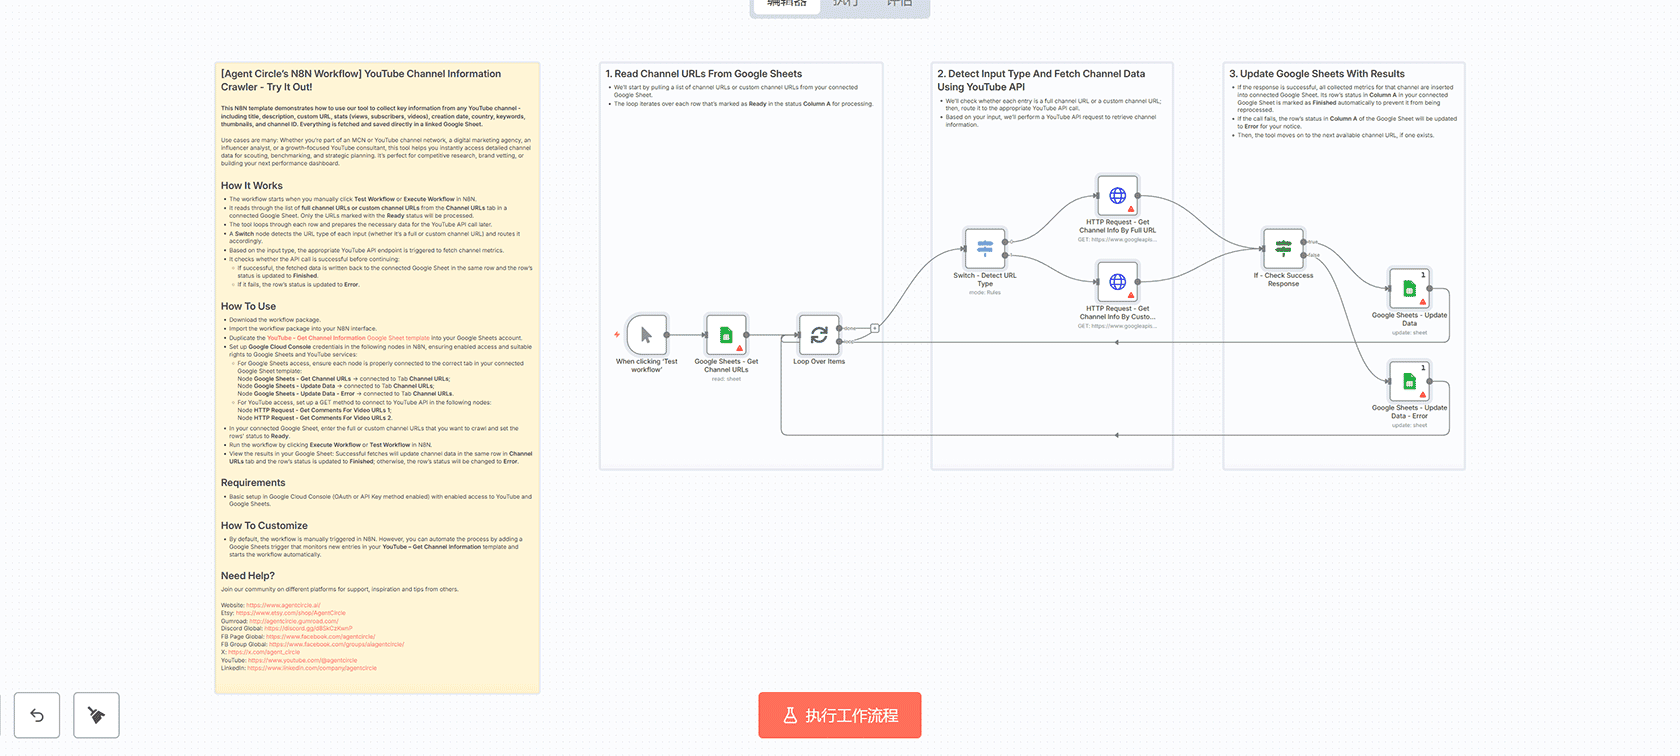Select the Google Sheets Update Data node
The height and width of the screenshot is (756, 1680).
pyautogui.click(x=1409, y=289)
